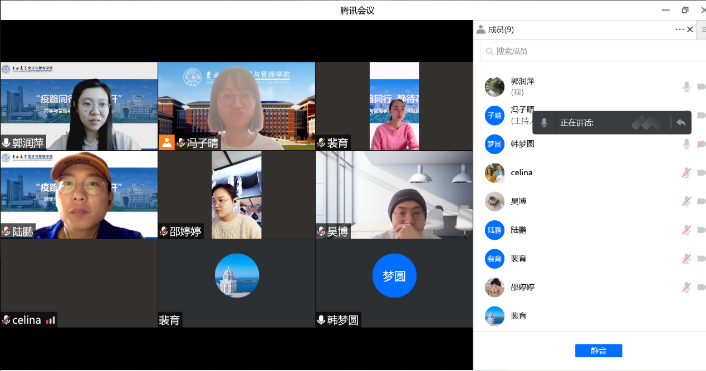The height and width of the screenshot is (371, 706).
Task: Click the microphone icon in the speaking popup
Action: tap(544, 122)
